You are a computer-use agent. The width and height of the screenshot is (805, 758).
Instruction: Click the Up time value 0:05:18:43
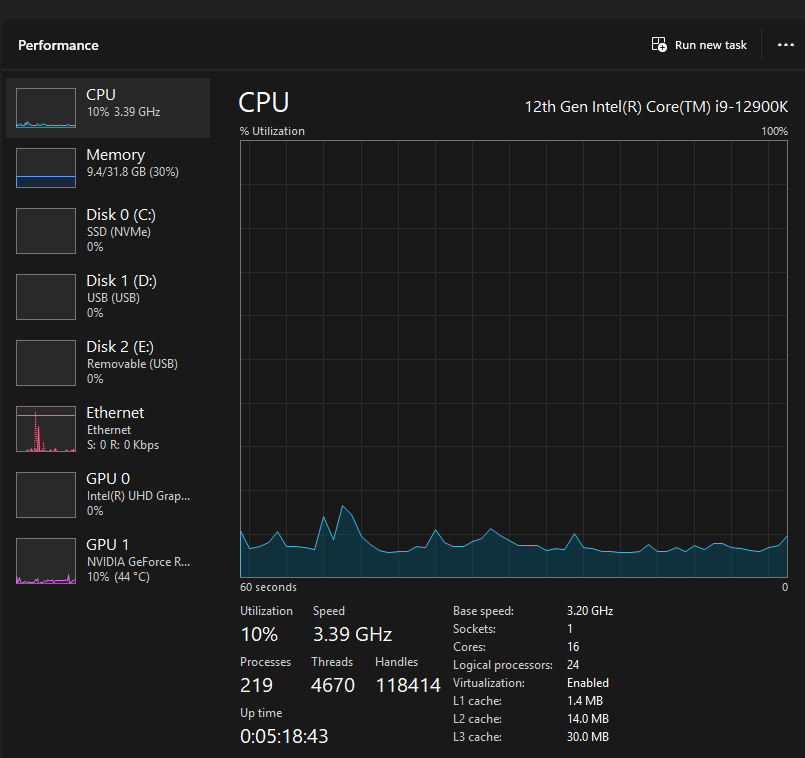pos(284,736)
